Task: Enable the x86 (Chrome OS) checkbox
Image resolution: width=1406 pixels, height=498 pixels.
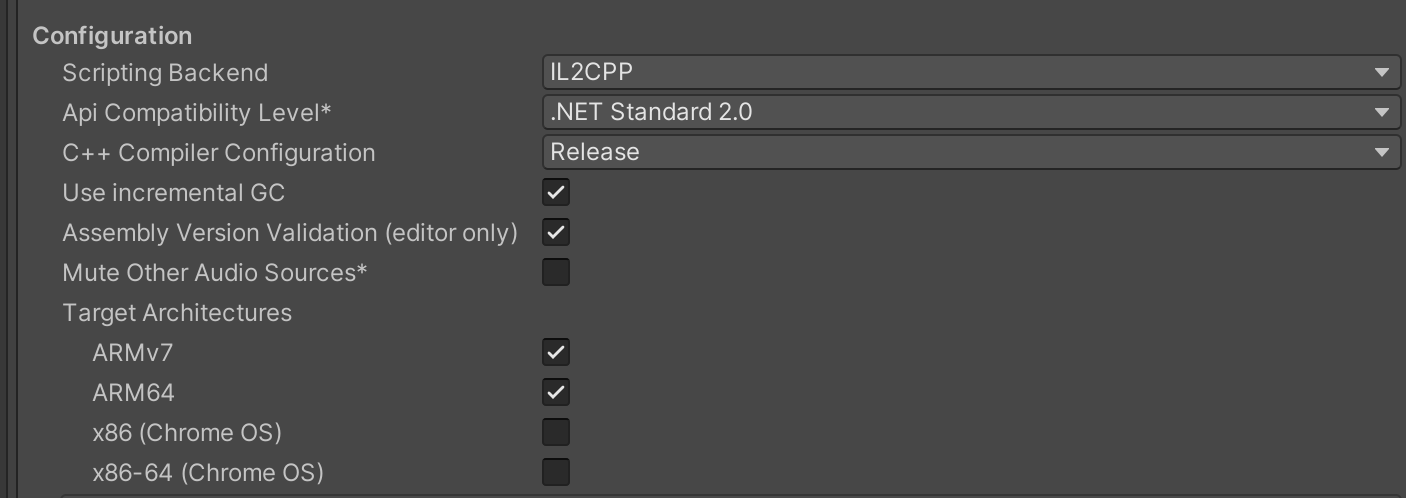Action: click(556, 432)
